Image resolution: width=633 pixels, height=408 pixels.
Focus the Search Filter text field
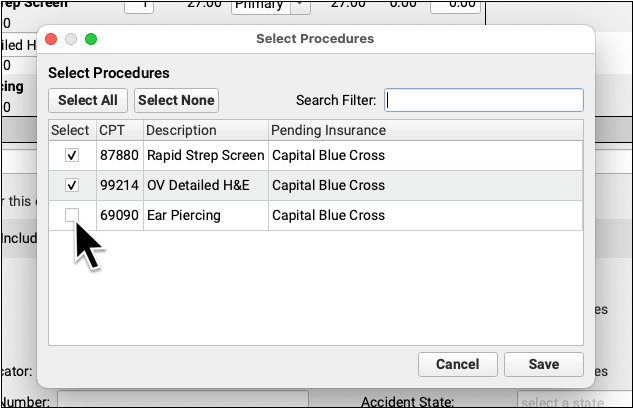click(x=484, y=100)
